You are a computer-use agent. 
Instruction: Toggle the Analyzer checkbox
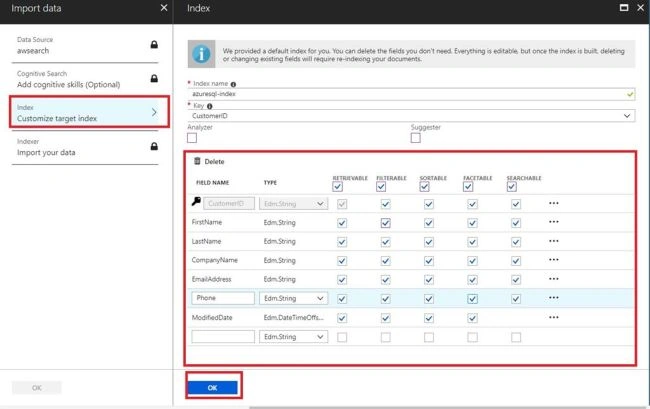coord(192,138)
